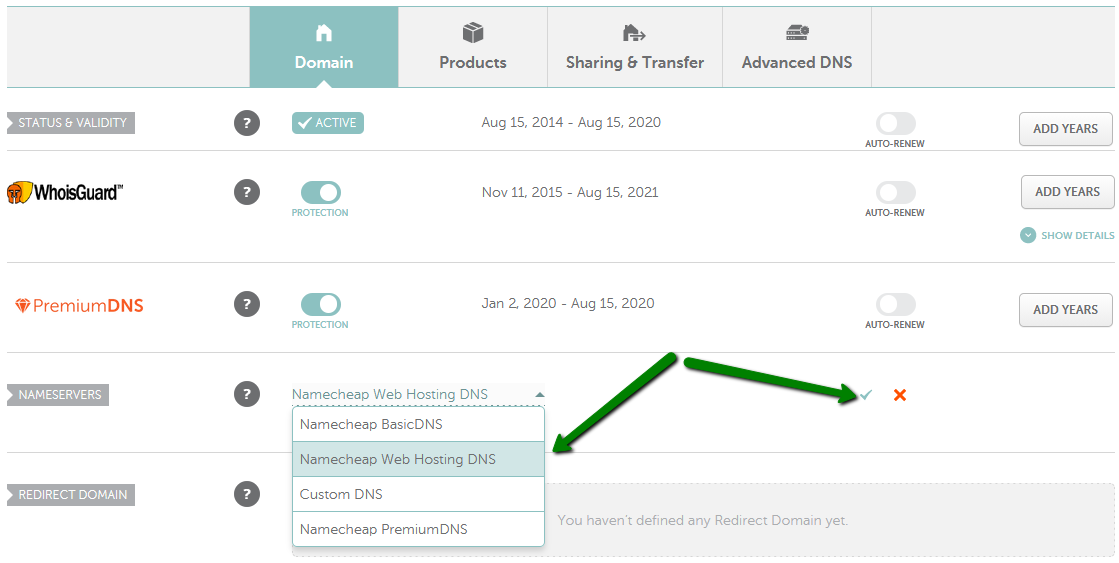Open help icon in Redirect Domain row
The image size is (1119, 563).
coord(247,494)
